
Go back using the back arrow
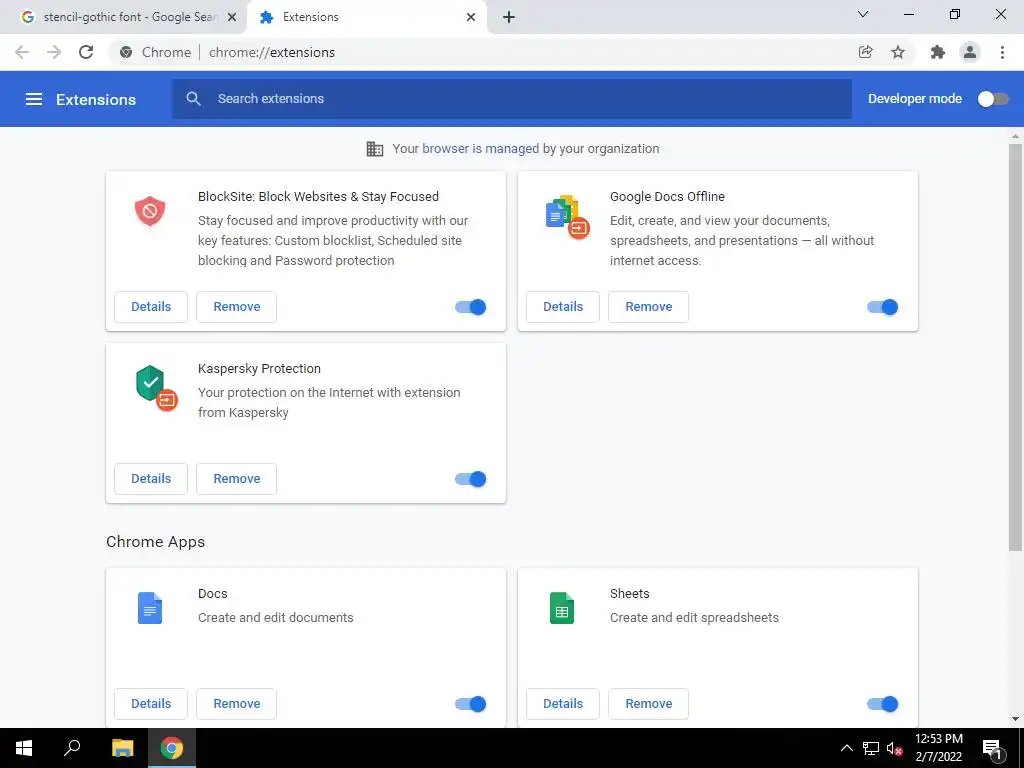22,52
